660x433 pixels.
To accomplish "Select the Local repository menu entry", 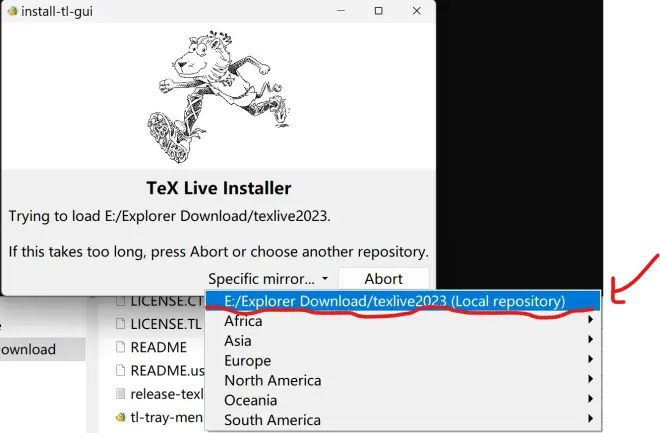I will (403, 301).
